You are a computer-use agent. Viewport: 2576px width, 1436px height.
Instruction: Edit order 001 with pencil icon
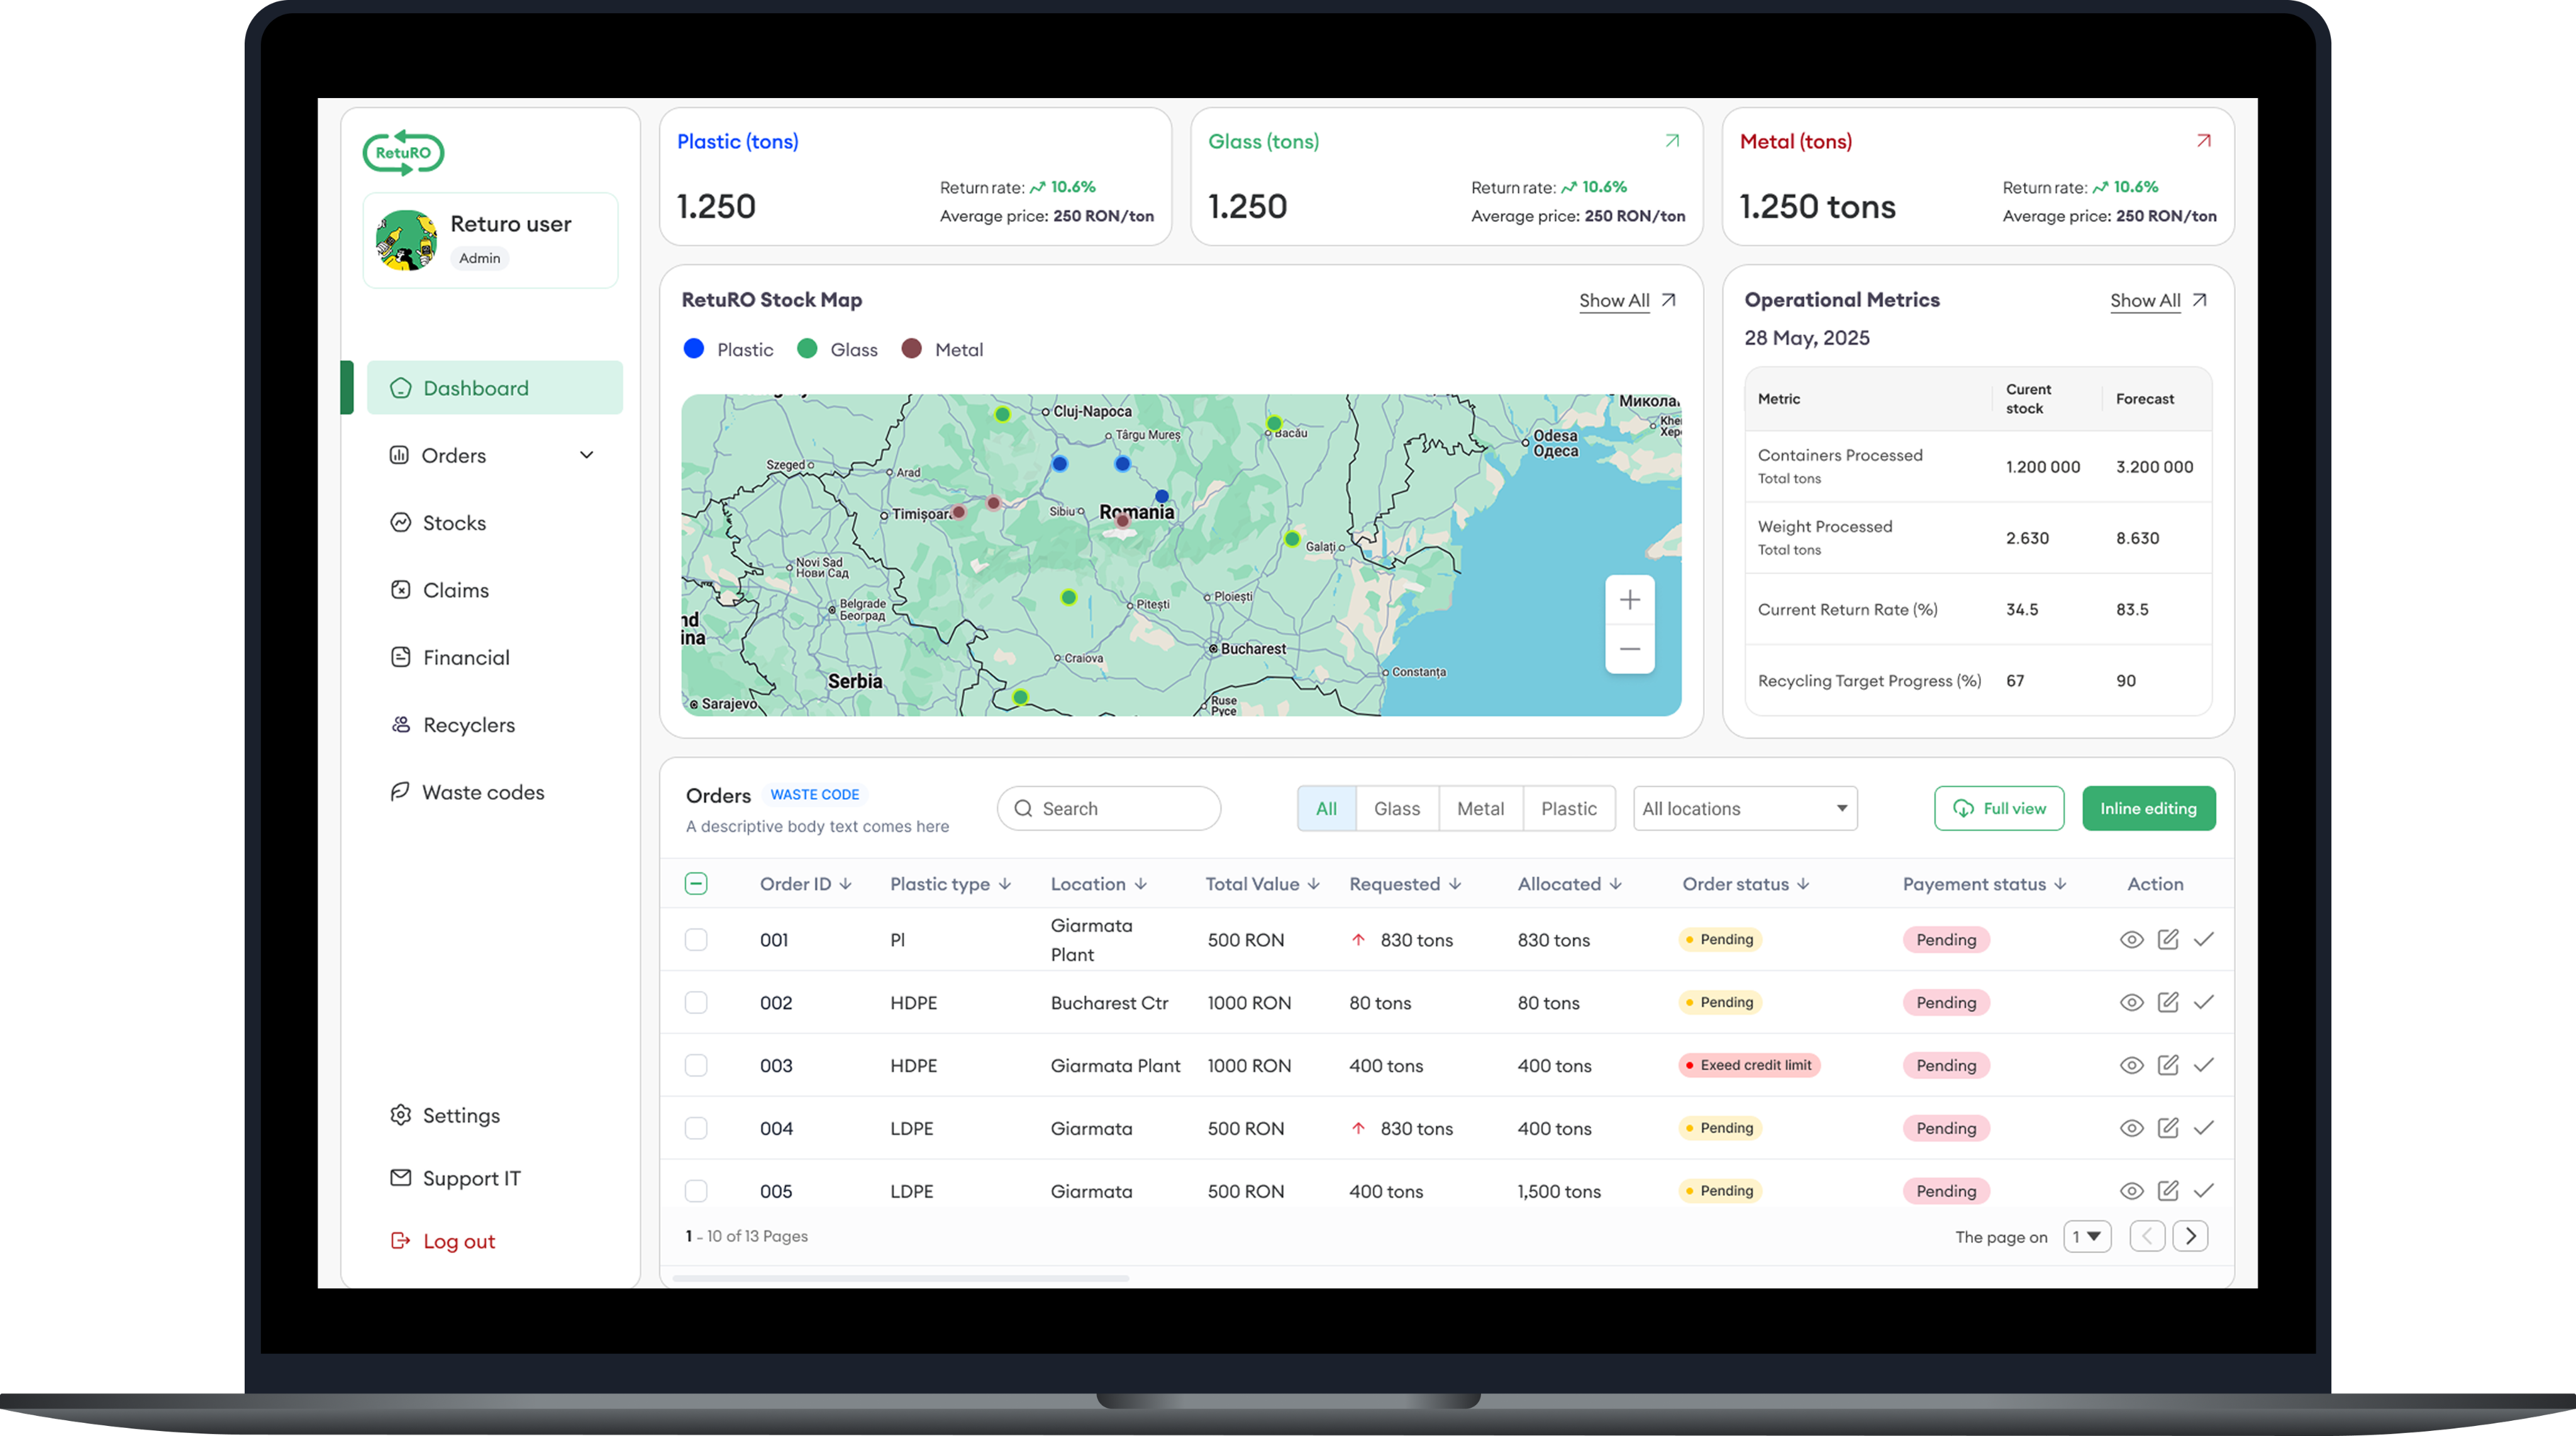(2167, 939)
